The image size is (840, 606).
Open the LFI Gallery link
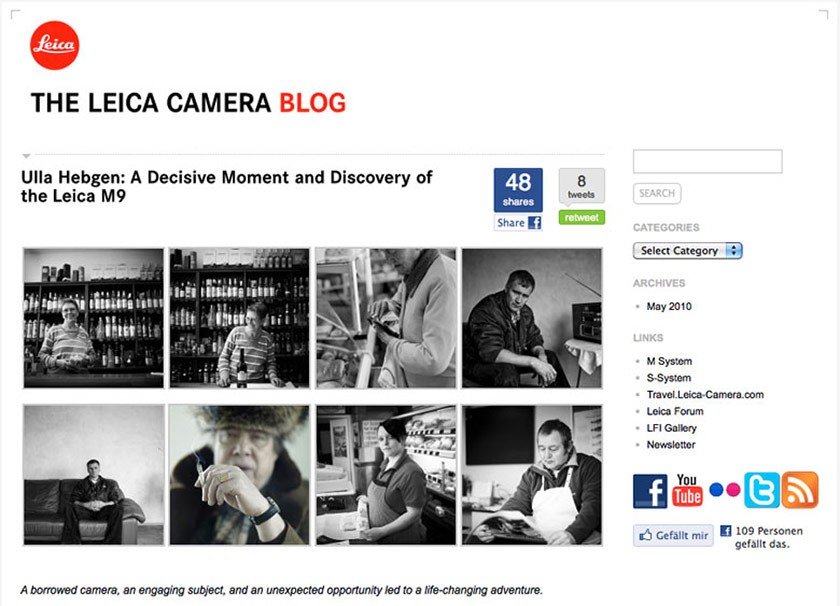(x=671, y=428)
